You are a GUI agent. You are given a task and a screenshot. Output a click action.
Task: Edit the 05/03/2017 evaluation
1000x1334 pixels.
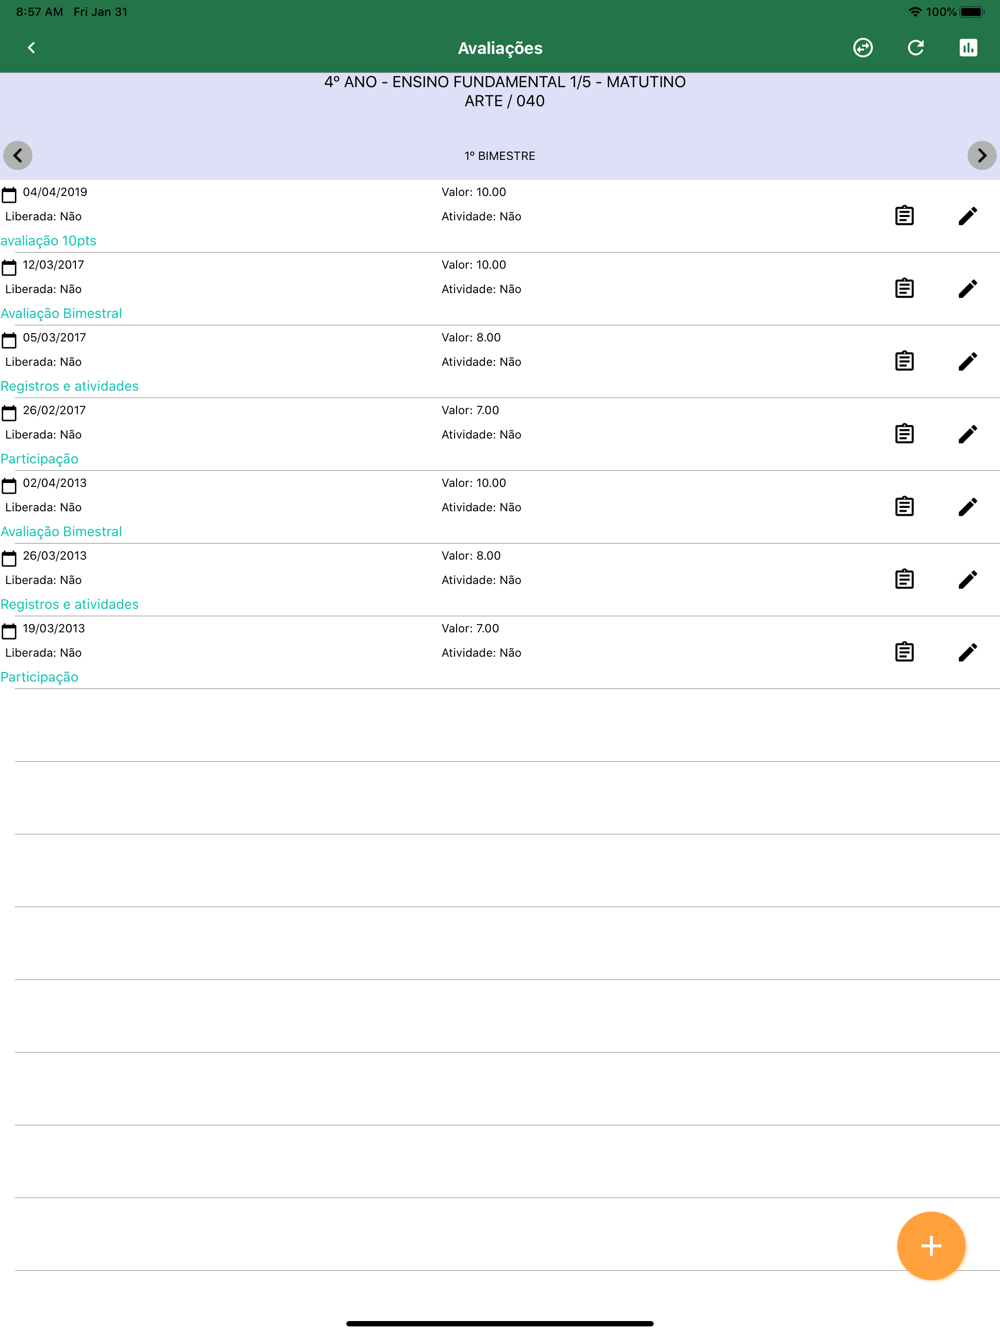tap(968, 361)
